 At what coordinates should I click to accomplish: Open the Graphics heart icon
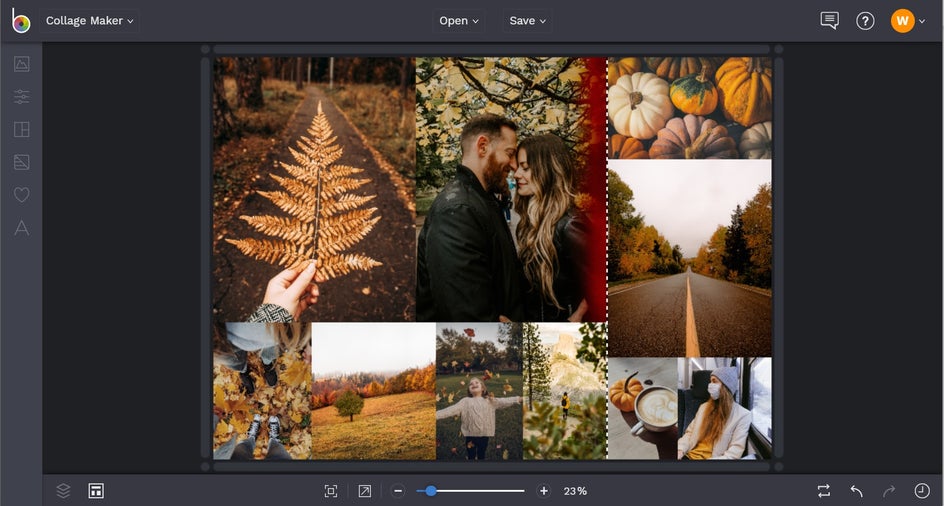click(x=21, y=195)
